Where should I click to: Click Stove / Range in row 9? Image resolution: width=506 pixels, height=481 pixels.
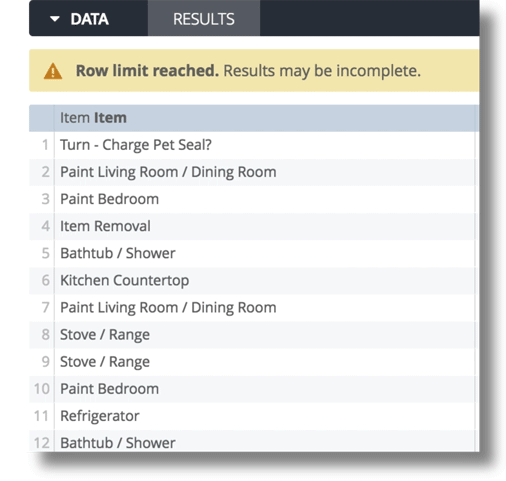[x=105, y=362]
